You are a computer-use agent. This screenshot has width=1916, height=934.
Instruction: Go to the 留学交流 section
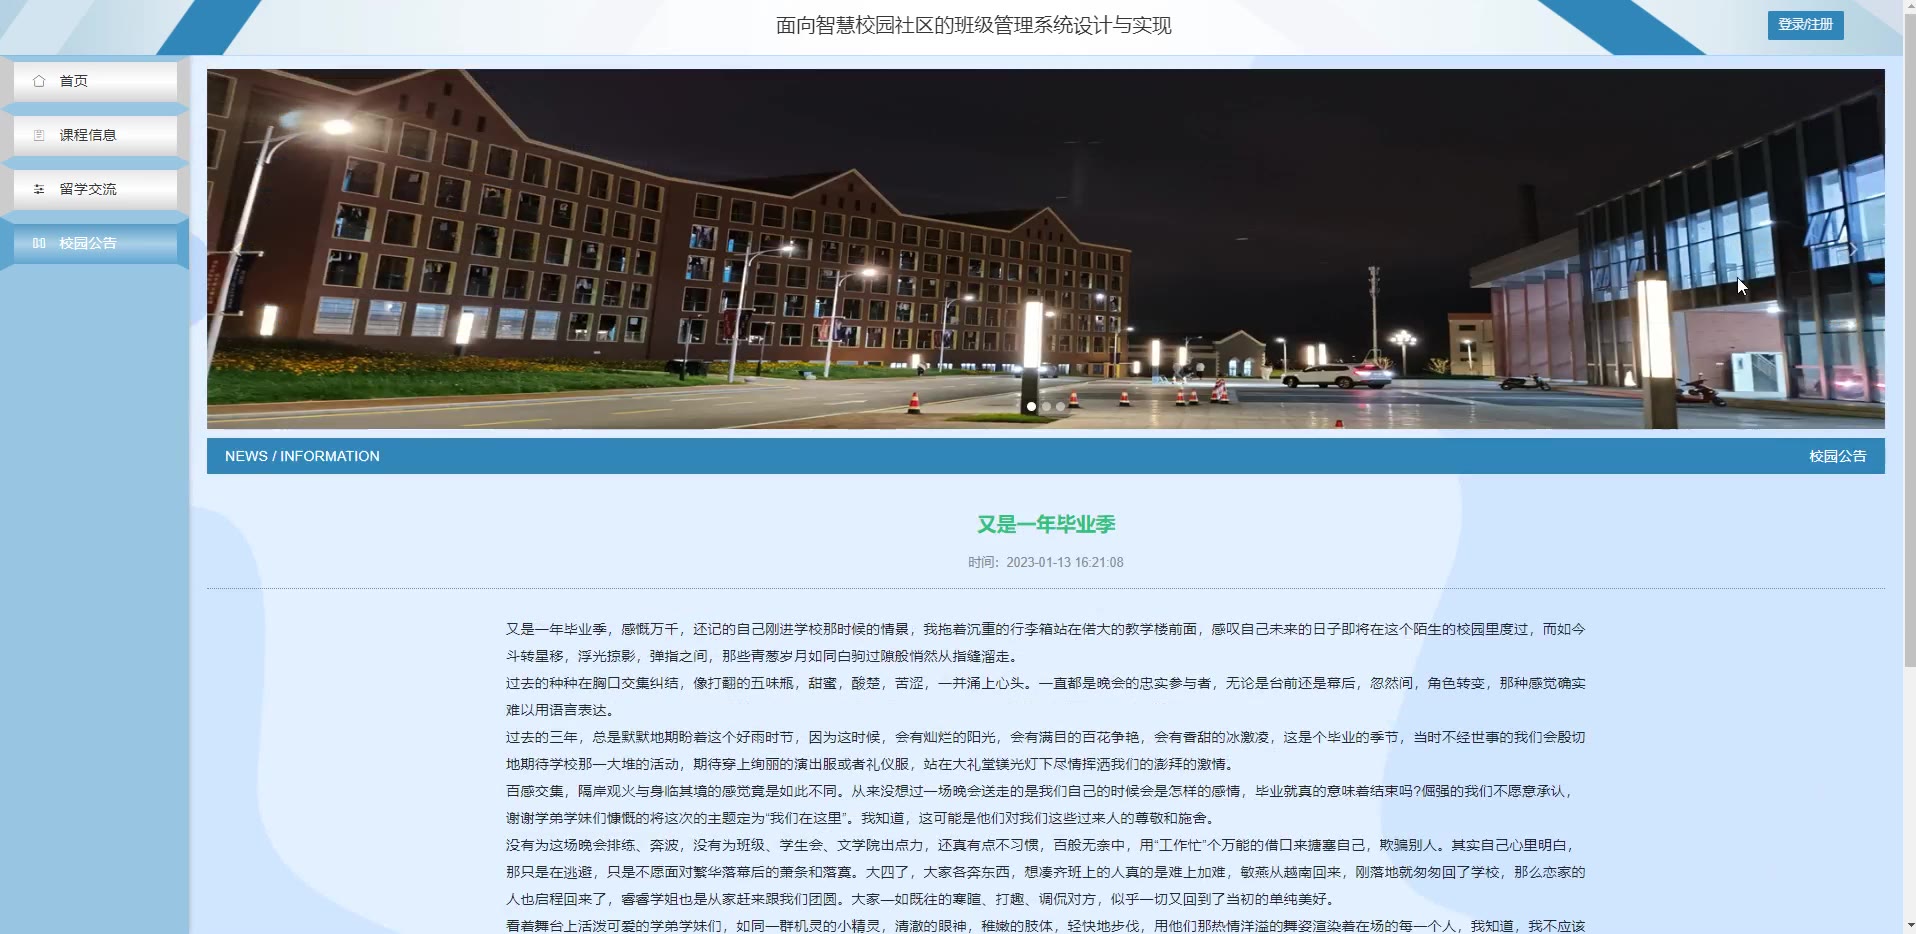click(95, 189)
